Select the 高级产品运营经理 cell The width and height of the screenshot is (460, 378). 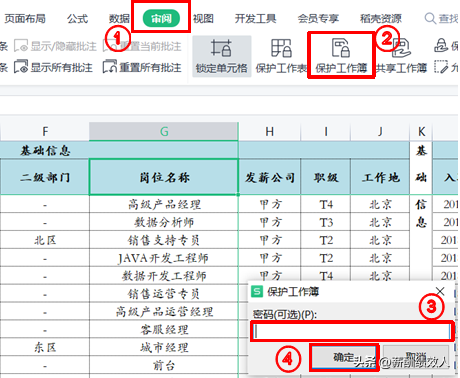pyautogui.click(x=164, y=312)
